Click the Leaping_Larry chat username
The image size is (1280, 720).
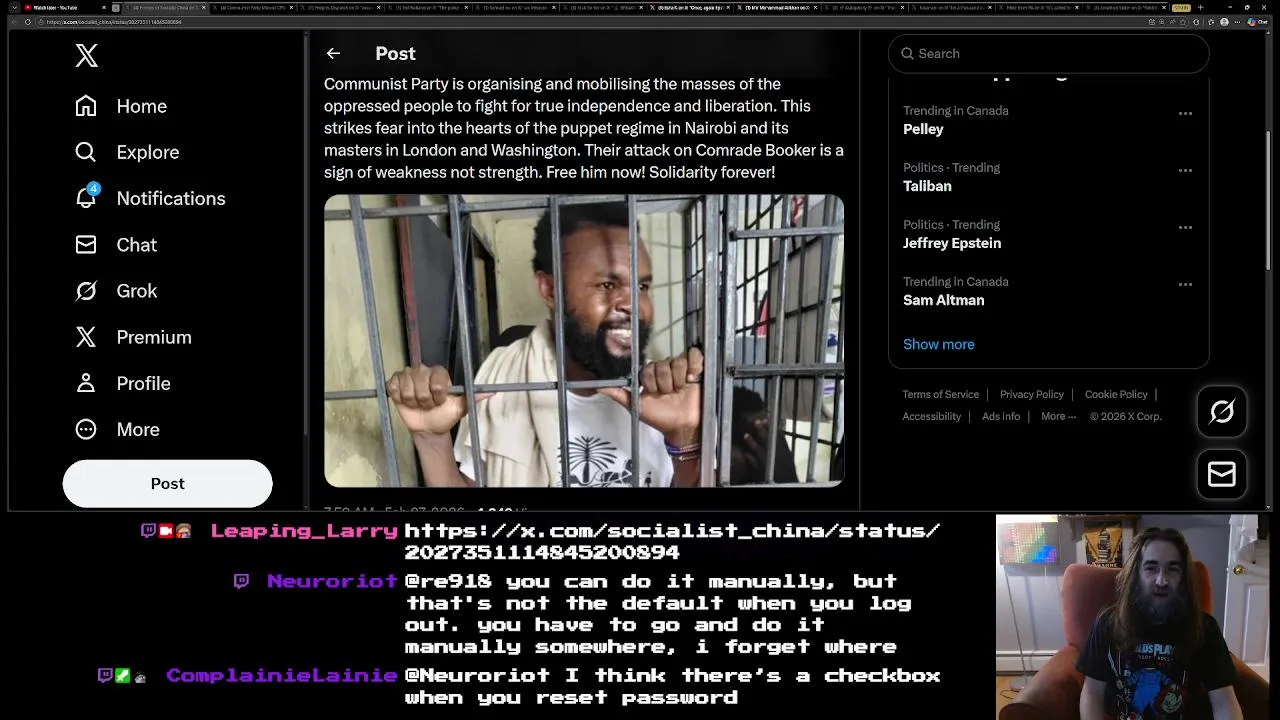[304, 531]
